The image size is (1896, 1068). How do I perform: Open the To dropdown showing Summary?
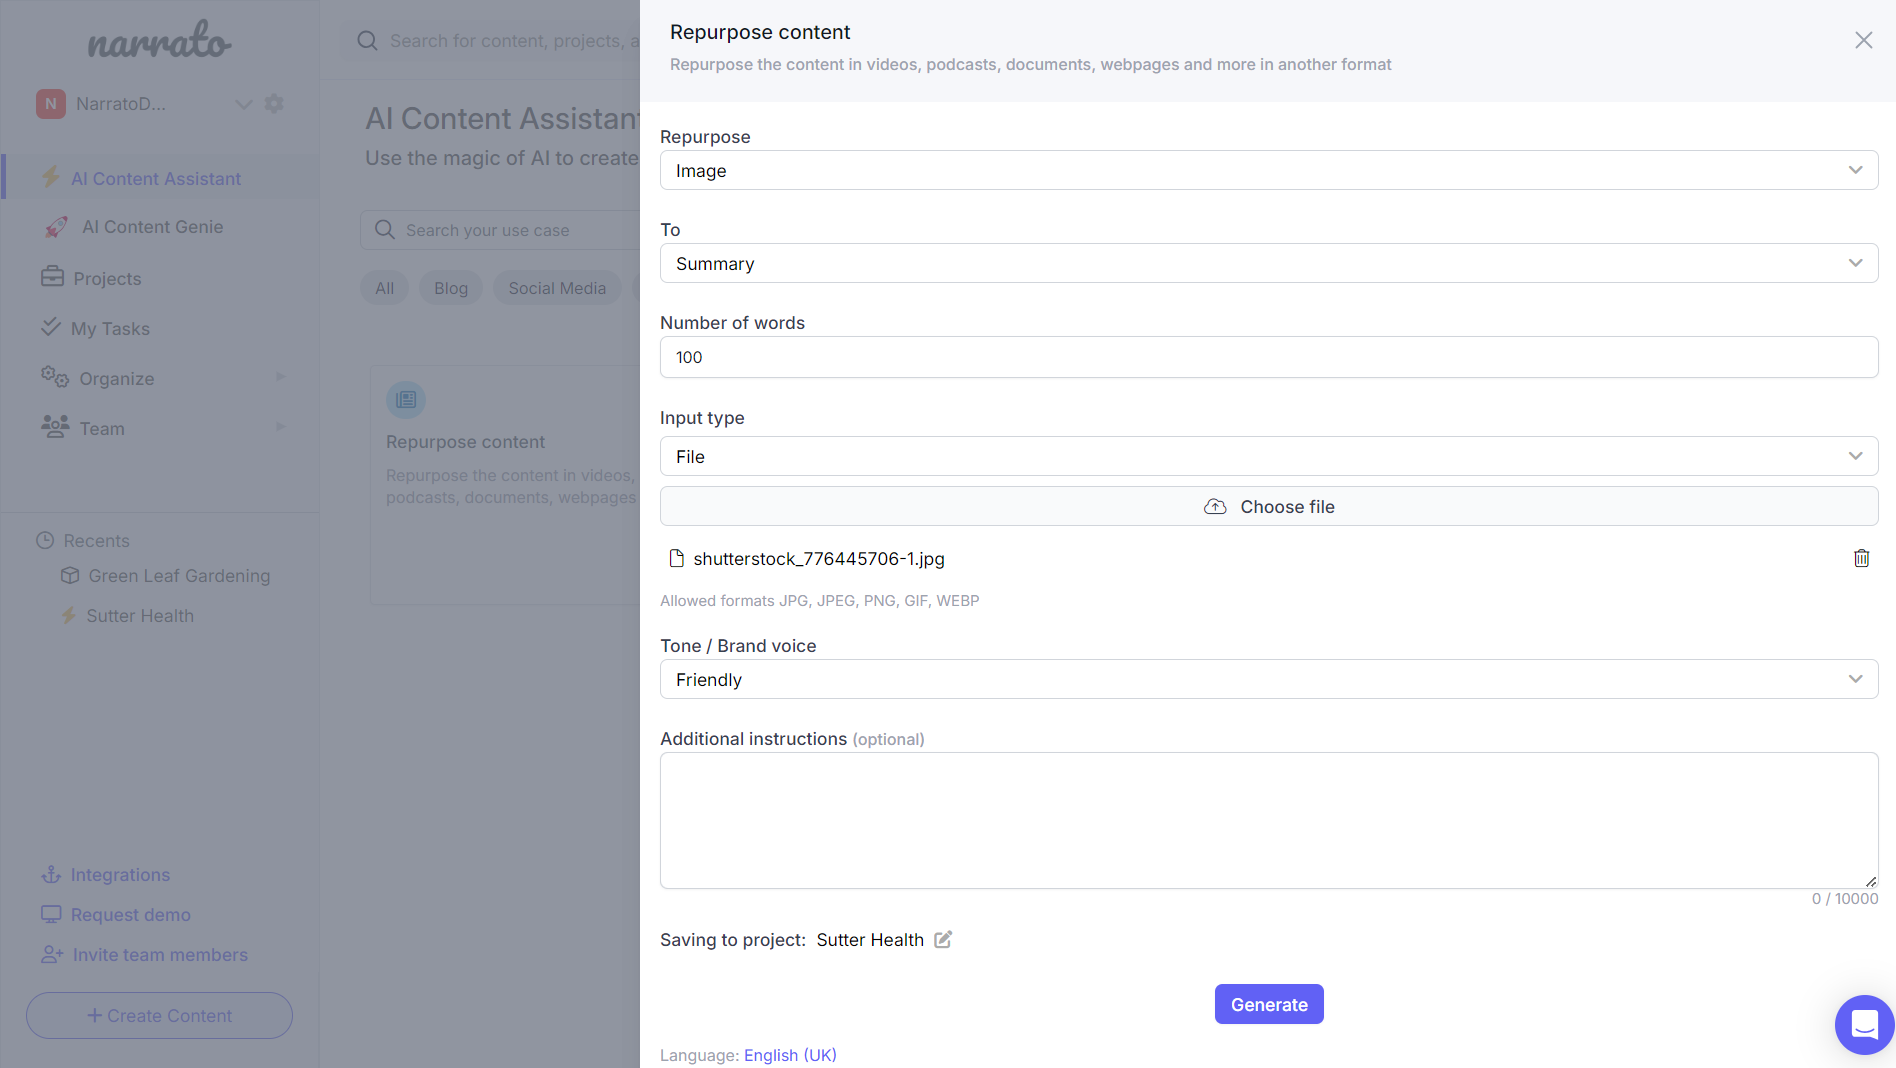(1269, 263)
